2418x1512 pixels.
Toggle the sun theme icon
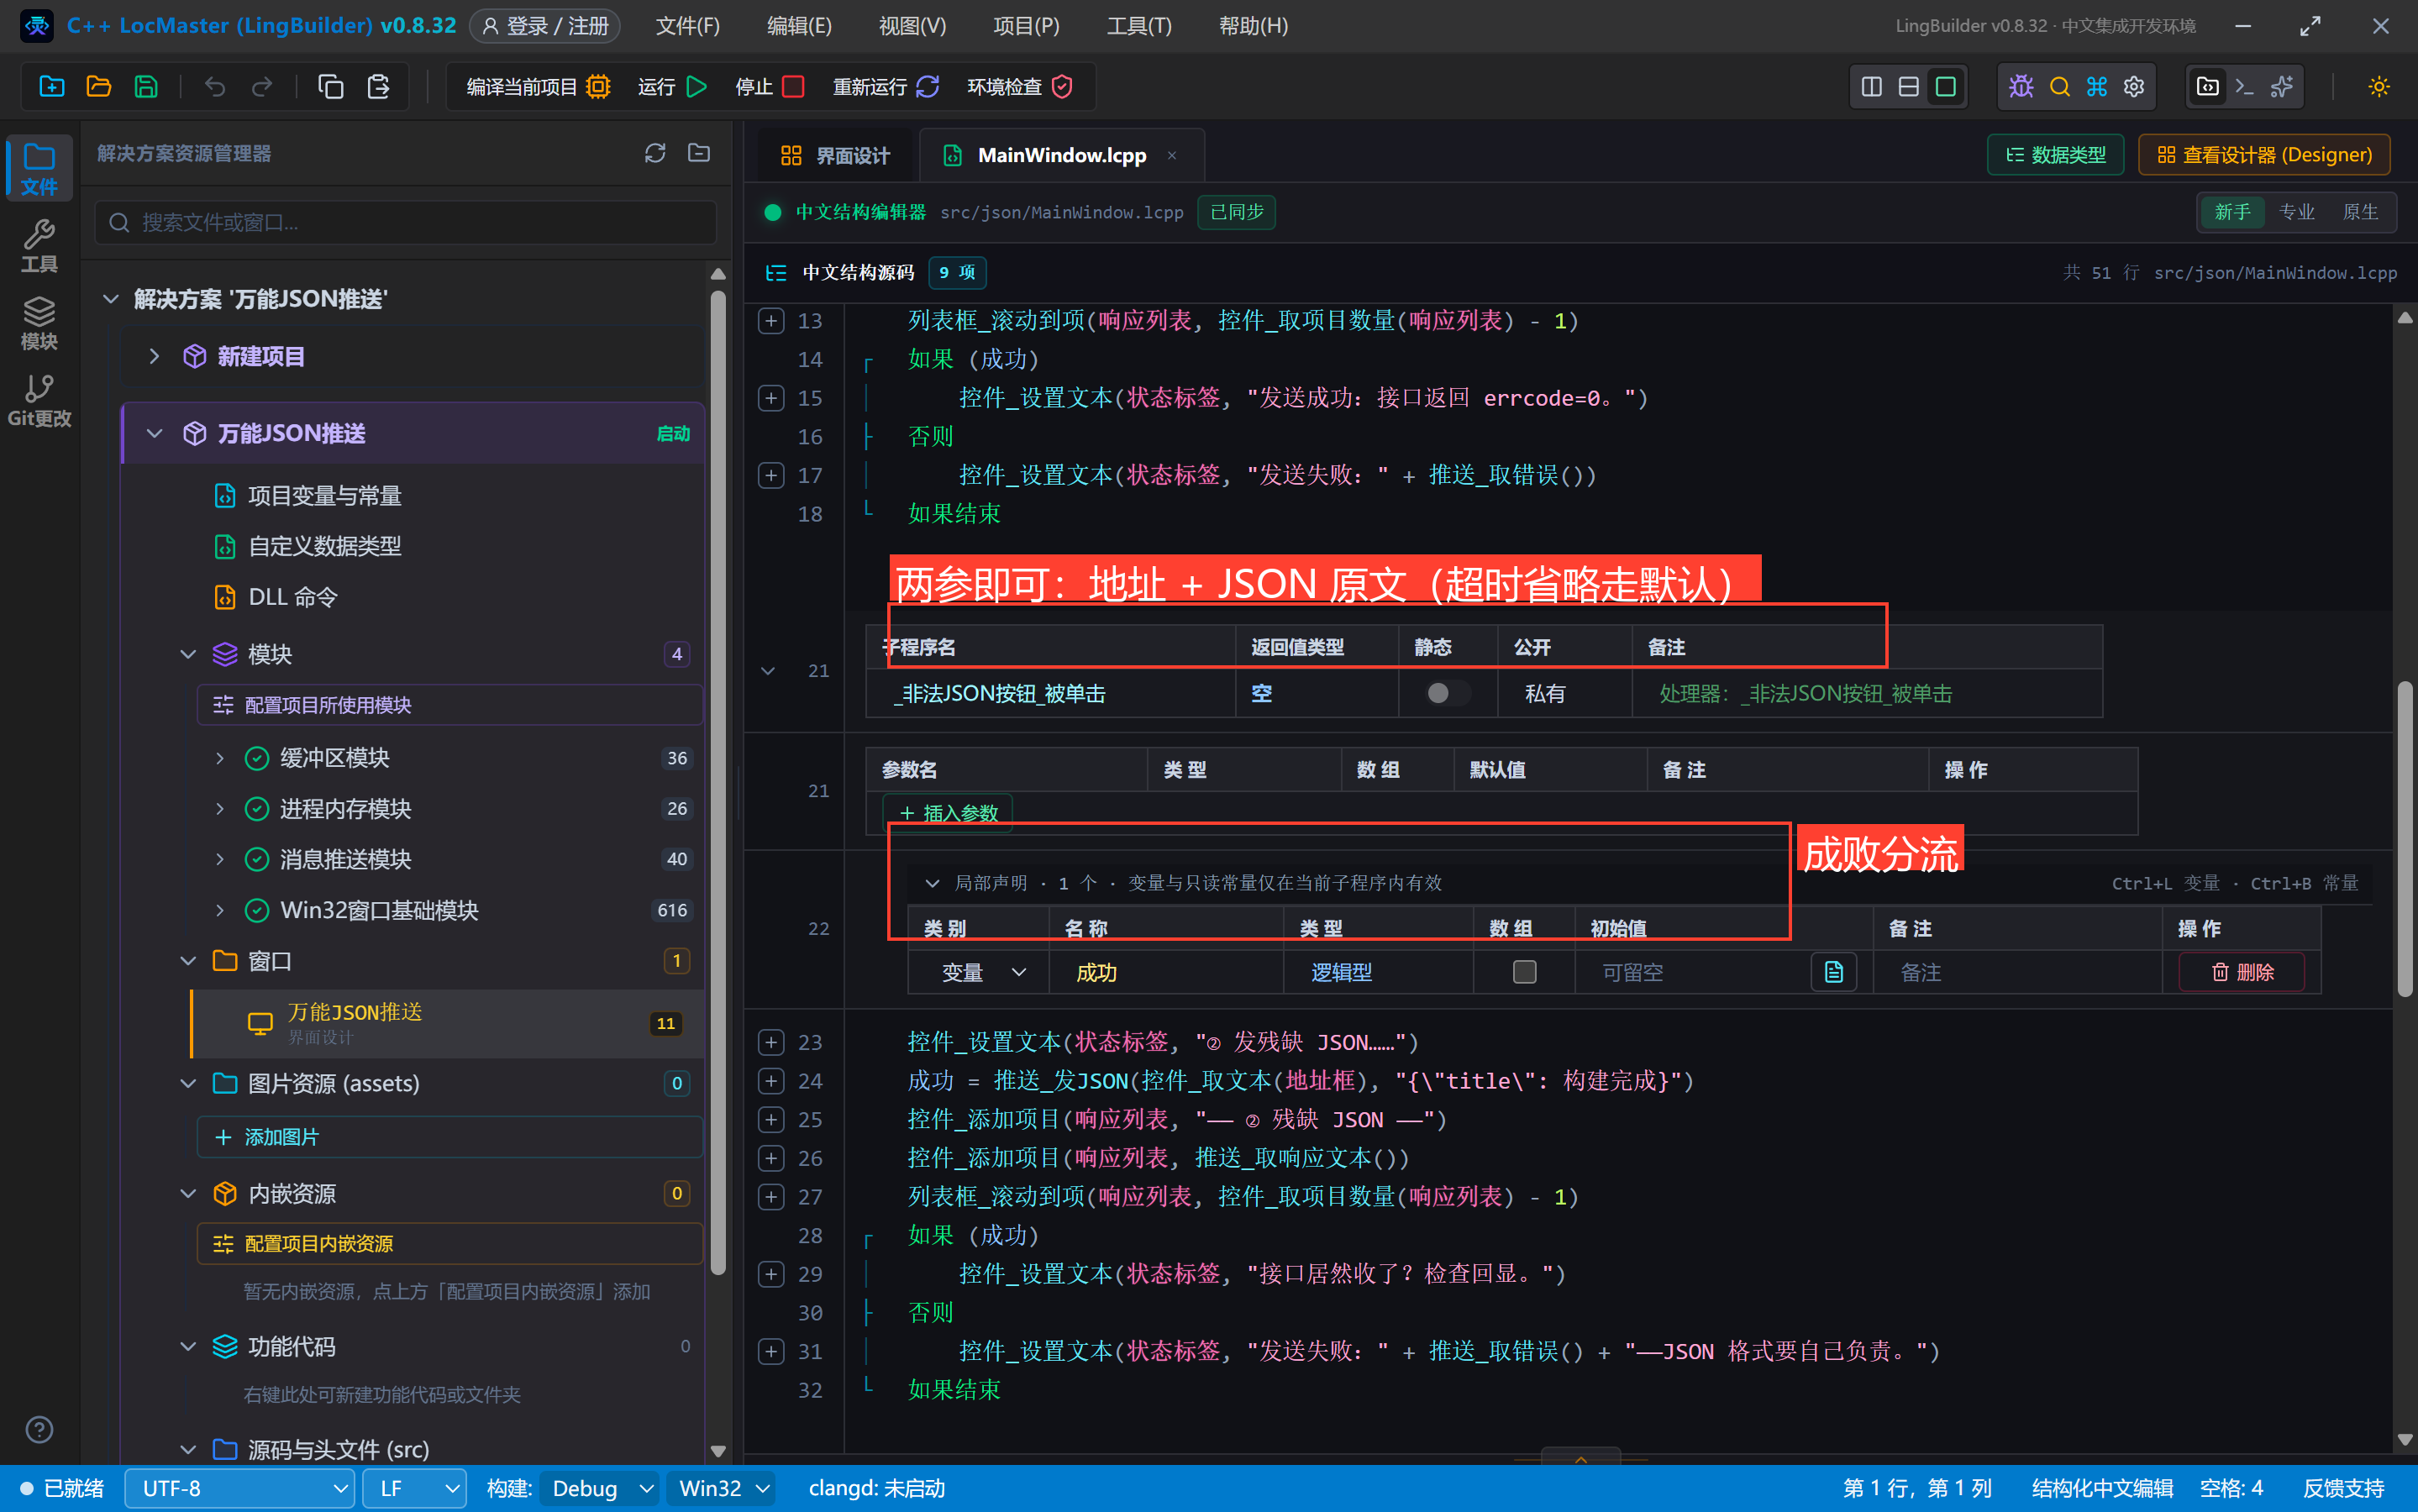2379,87
